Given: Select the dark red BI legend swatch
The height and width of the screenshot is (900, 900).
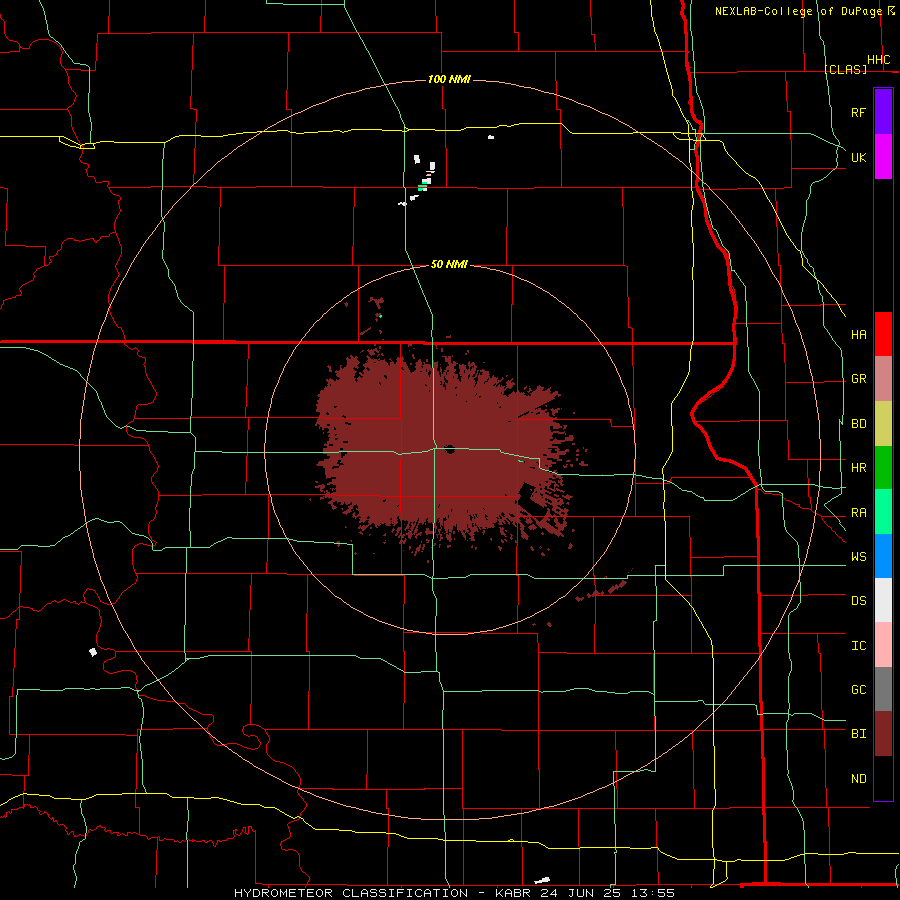Looking at the screenshot, I should [x=883, y=734].
